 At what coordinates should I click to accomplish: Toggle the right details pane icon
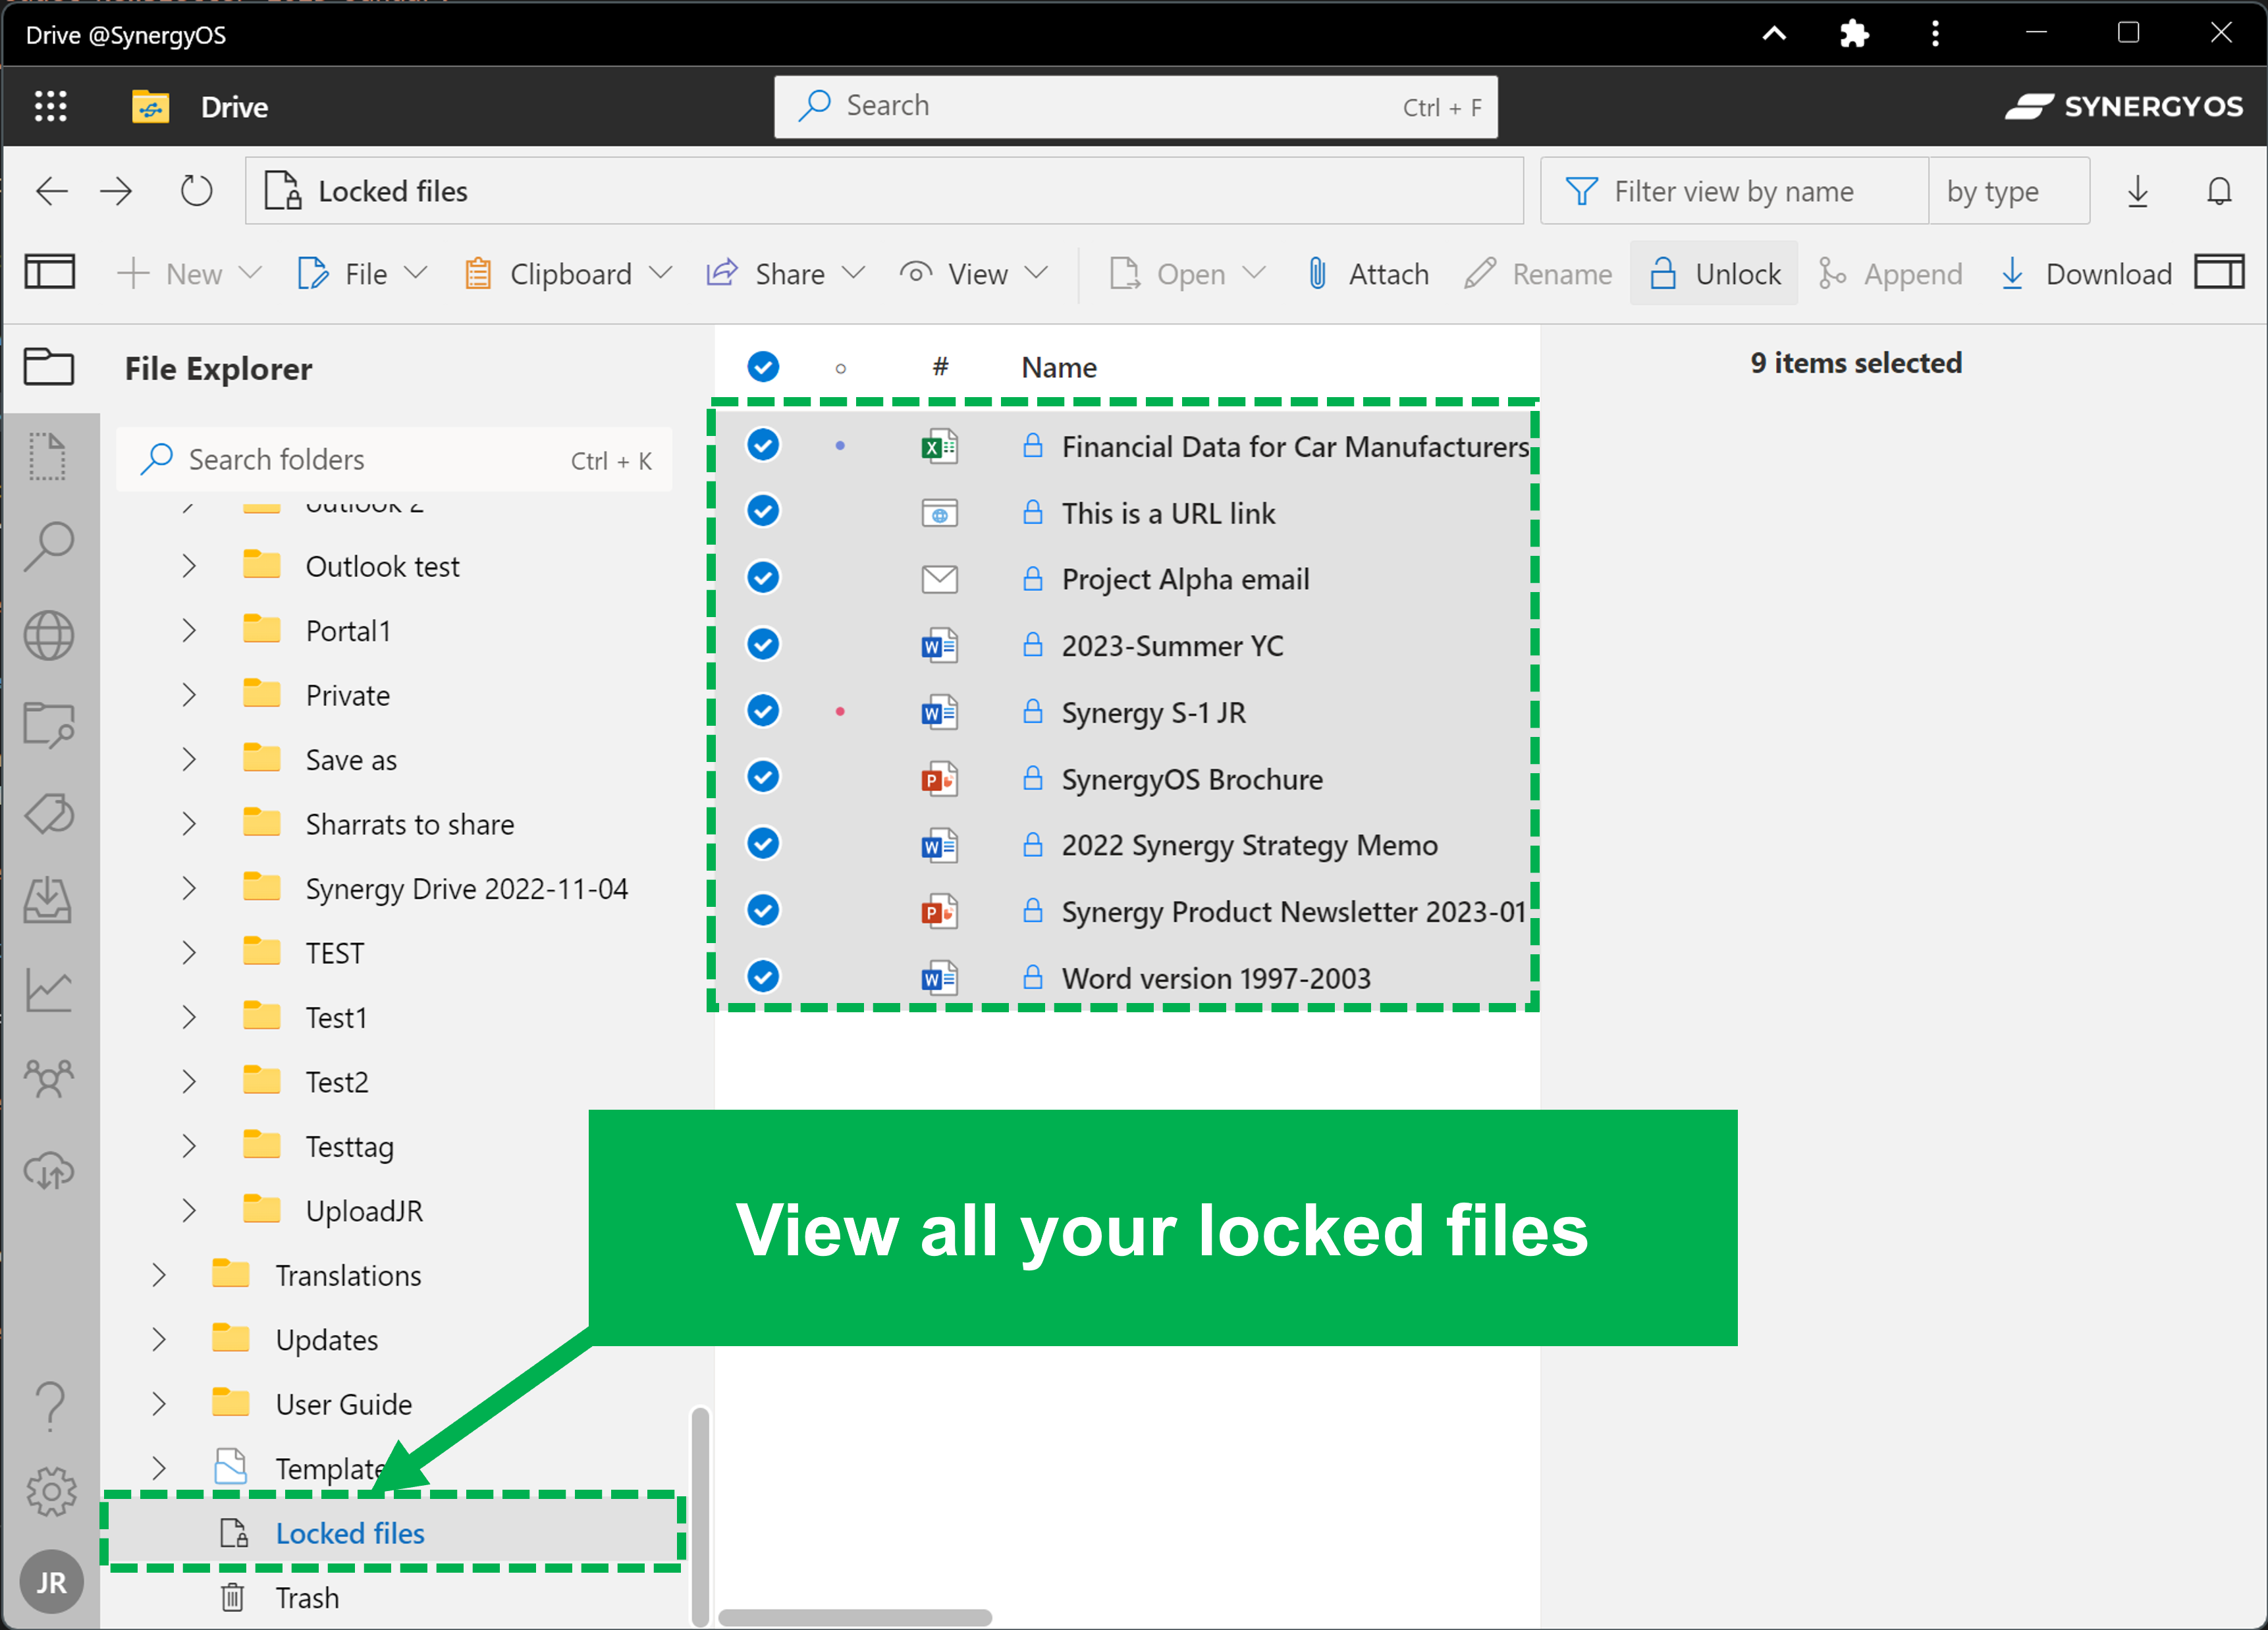pos(2220,272)
